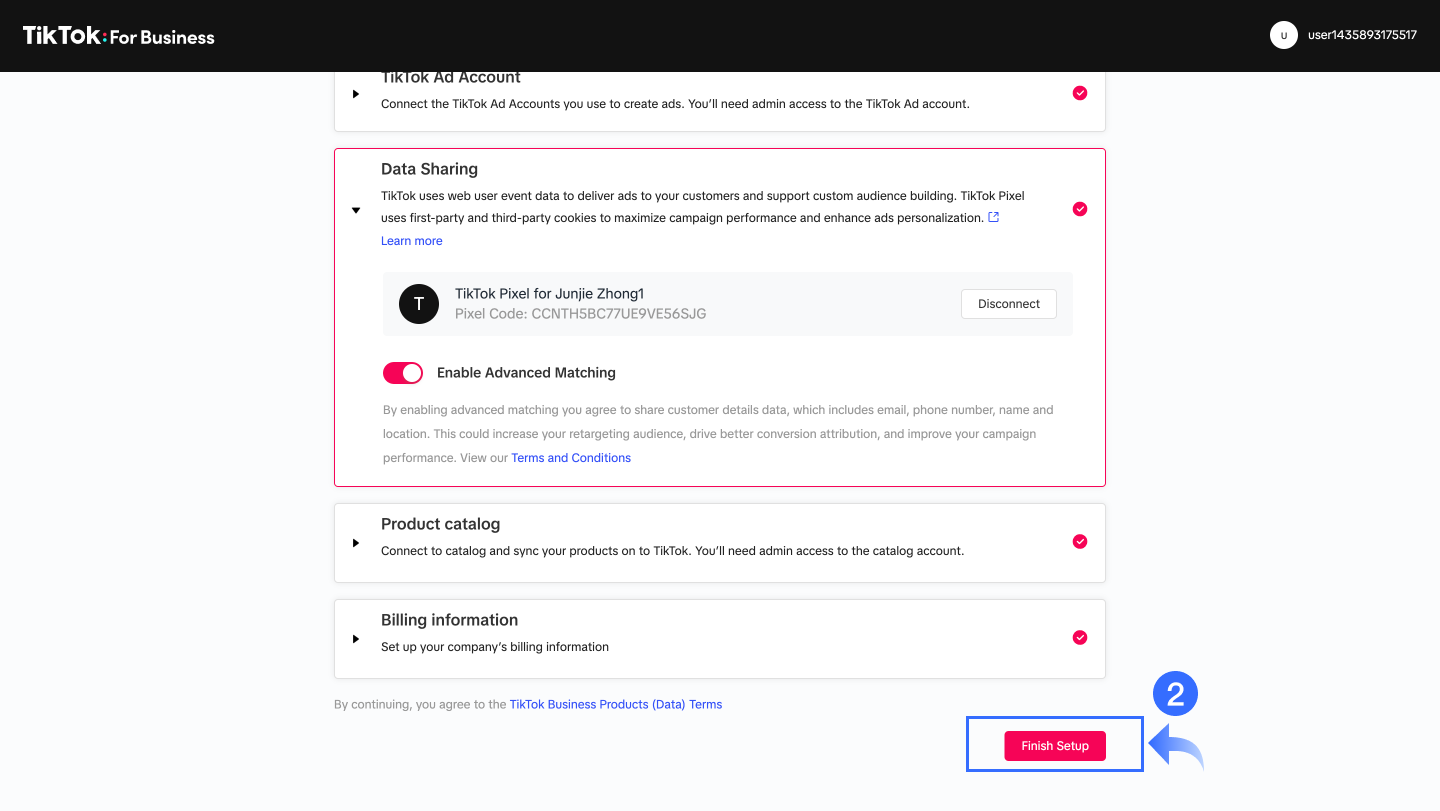Collapse the Data Sharing section arrow
This screenshot has height=811, width=1440.
(x=356, y=210)
